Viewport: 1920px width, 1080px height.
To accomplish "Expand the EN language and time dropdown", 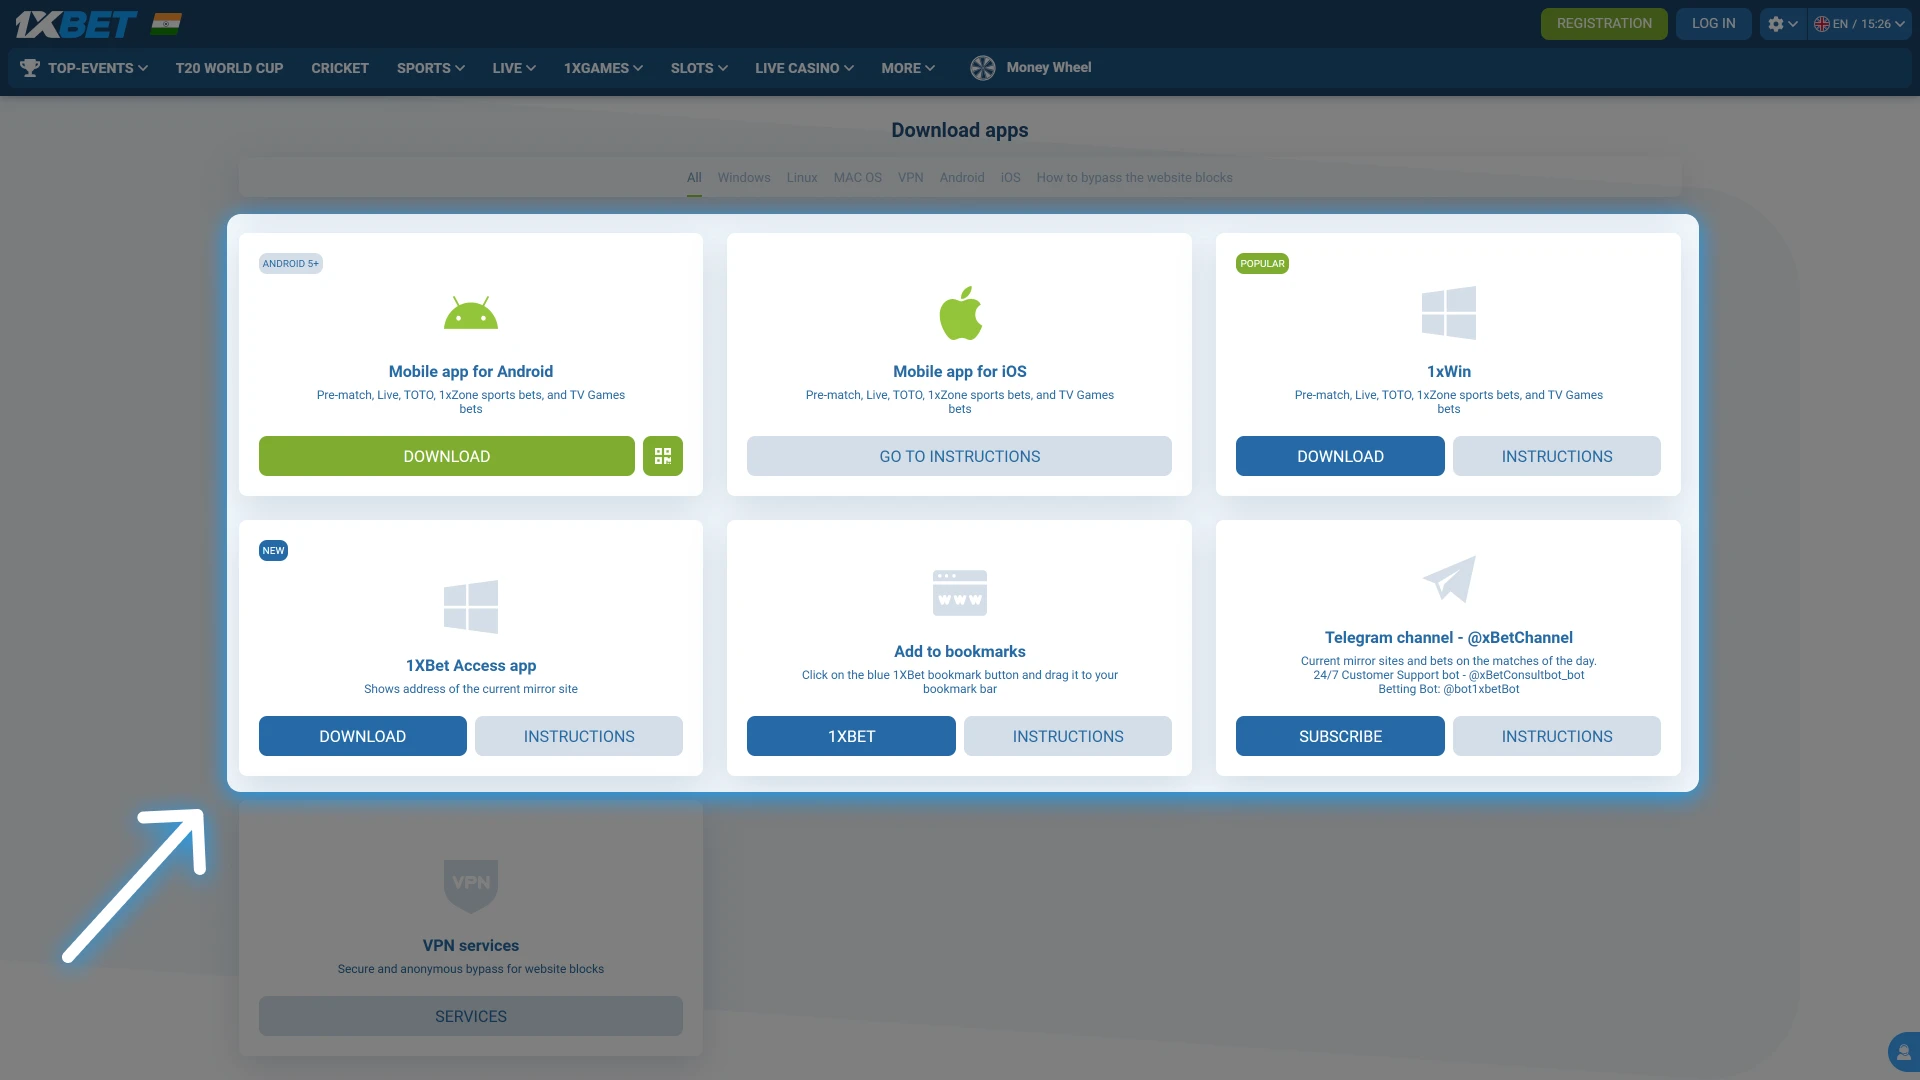I will [1859, 24].
